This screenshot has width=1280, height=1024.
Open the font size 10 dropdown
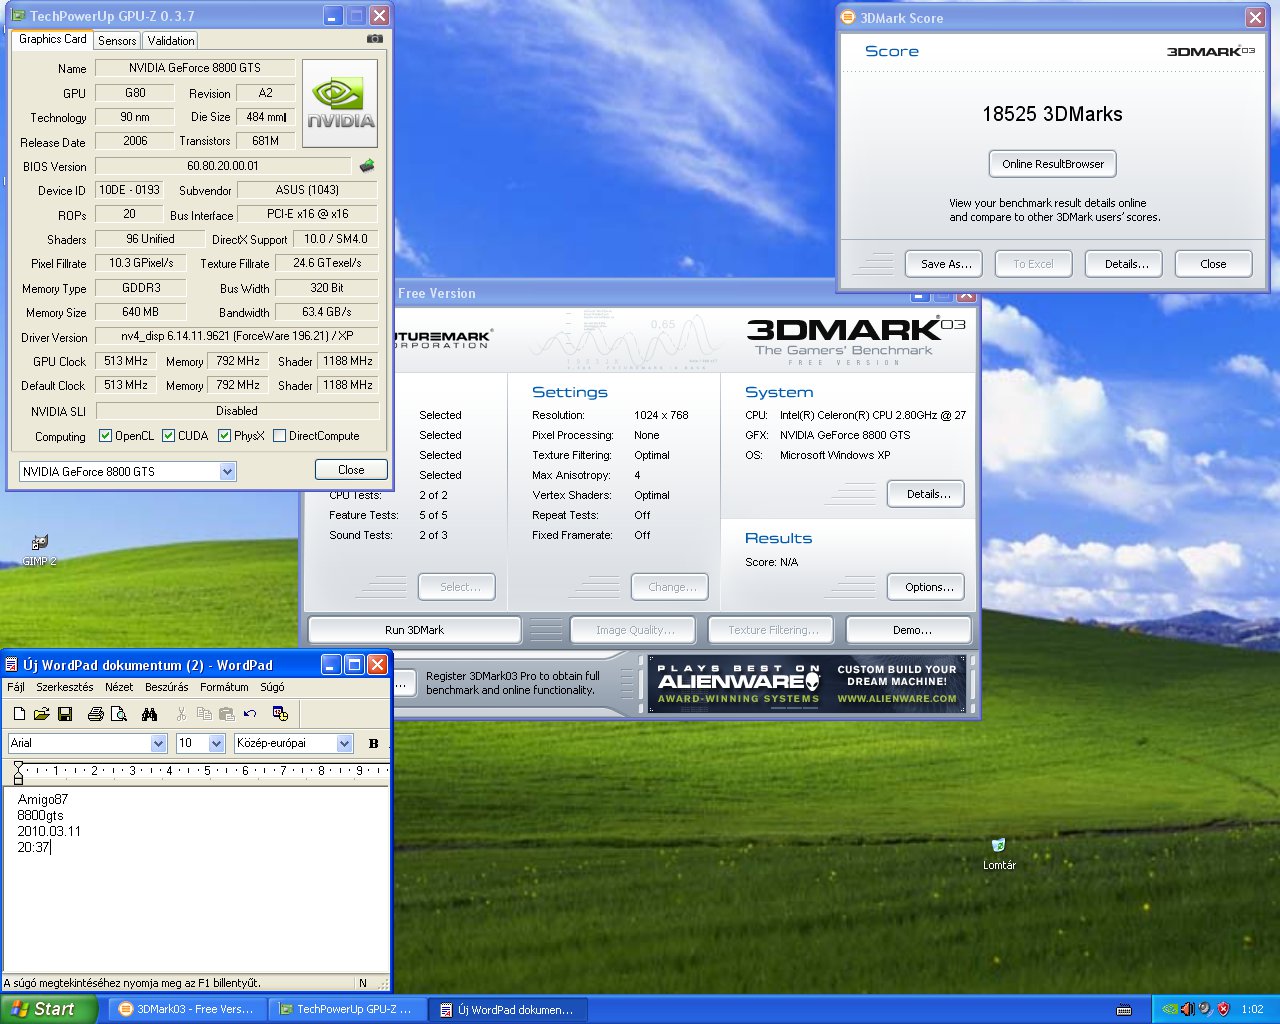216,743
